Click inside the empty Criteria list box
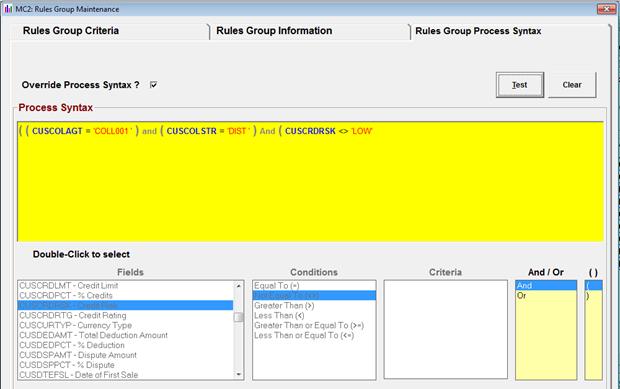Screen dimensions: 620x389 [x=445, y=330]
